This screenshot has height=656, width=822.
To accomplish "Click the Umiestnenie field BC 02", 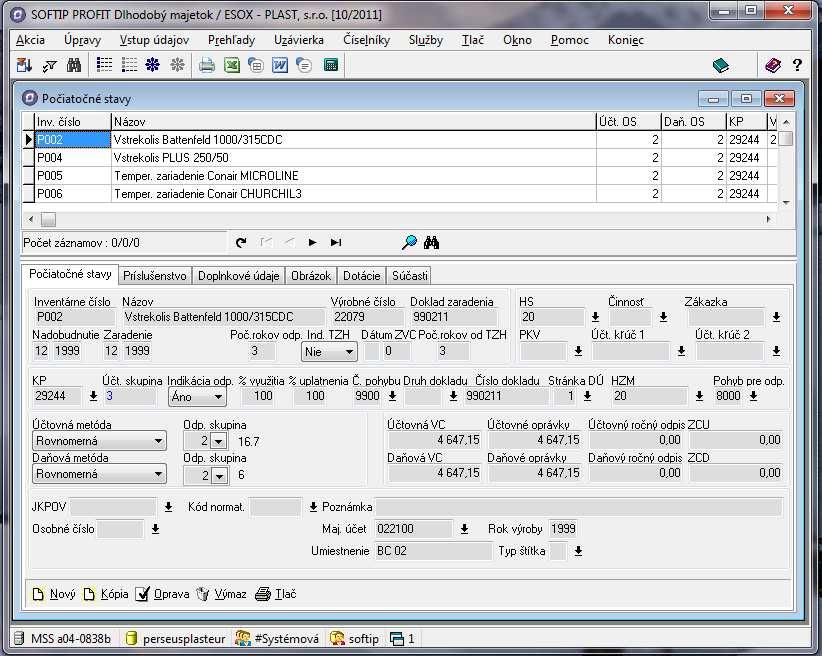I will [433, 551].
